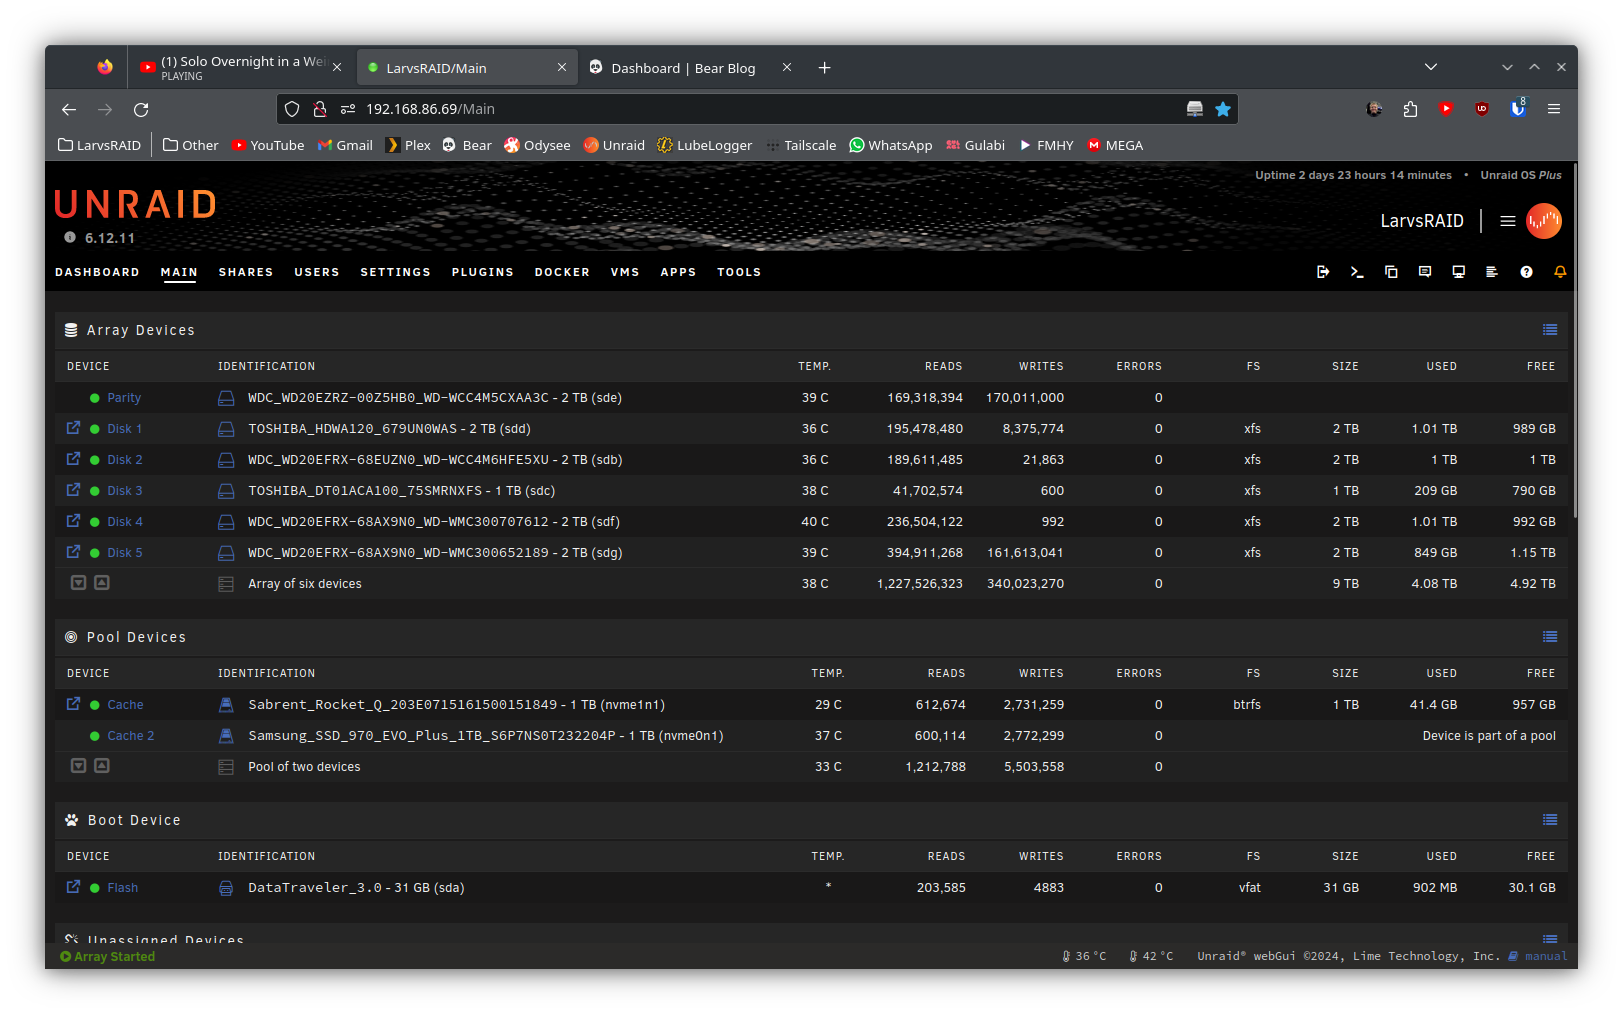Image resolution: width=1623 pixels, height=1014 pixels.
Task: Toggle Unassigned Devices section view
Action: [1550, 938]
